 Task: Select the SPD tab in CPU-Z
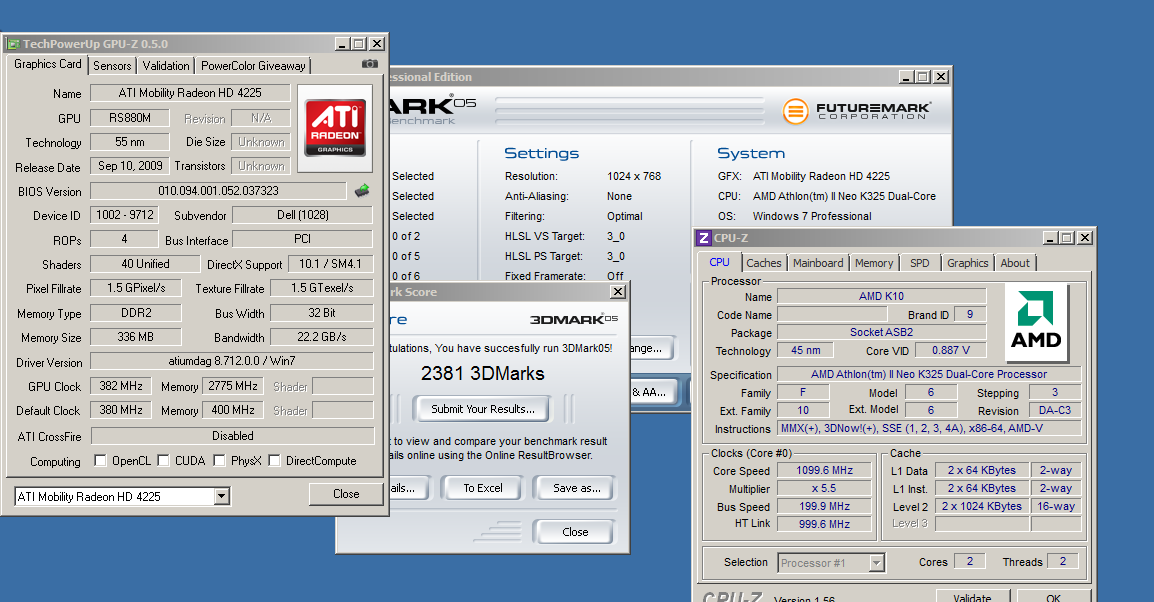(919, 263)
